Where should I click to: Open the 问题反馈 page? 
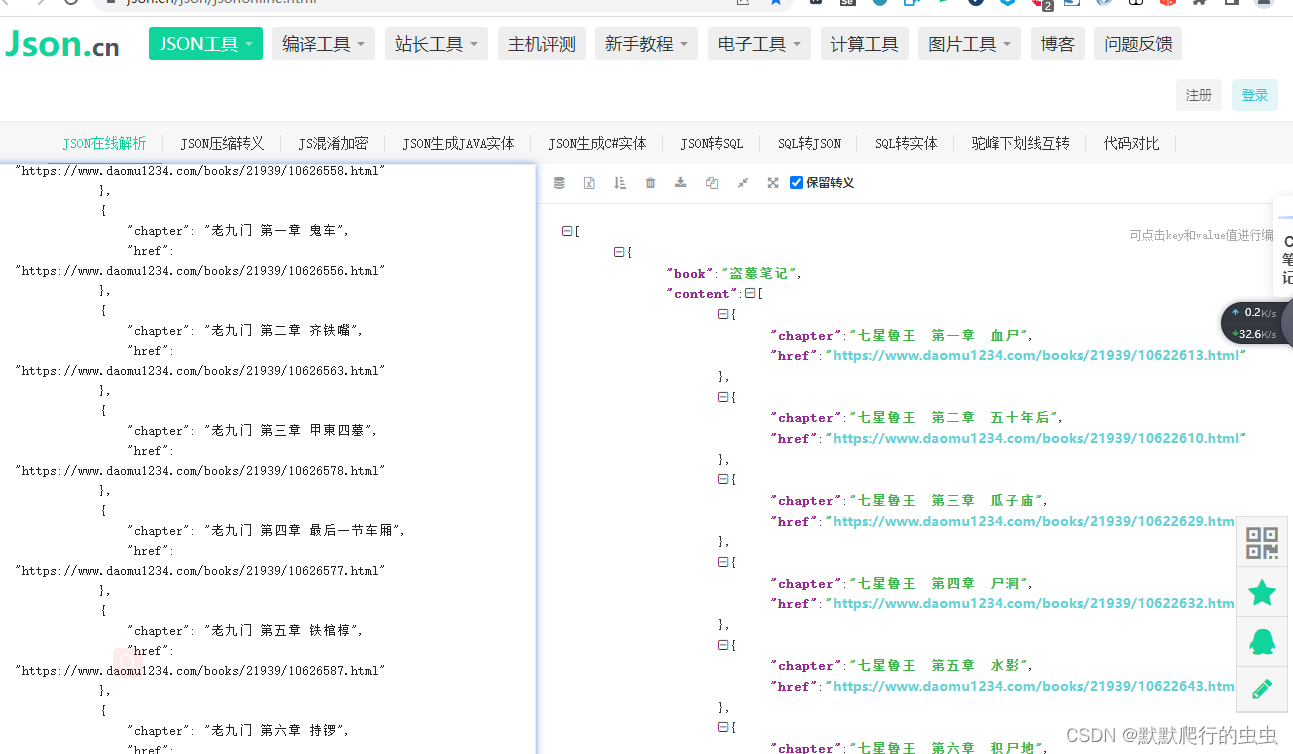point(1138,44)
